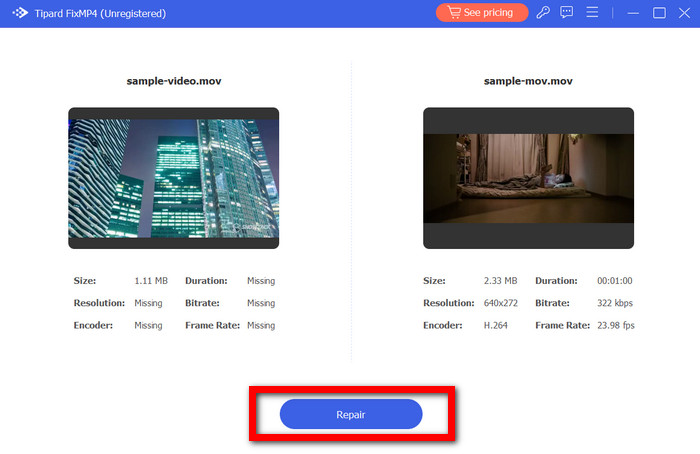Open the See pricing page

[x=481, y=13]
